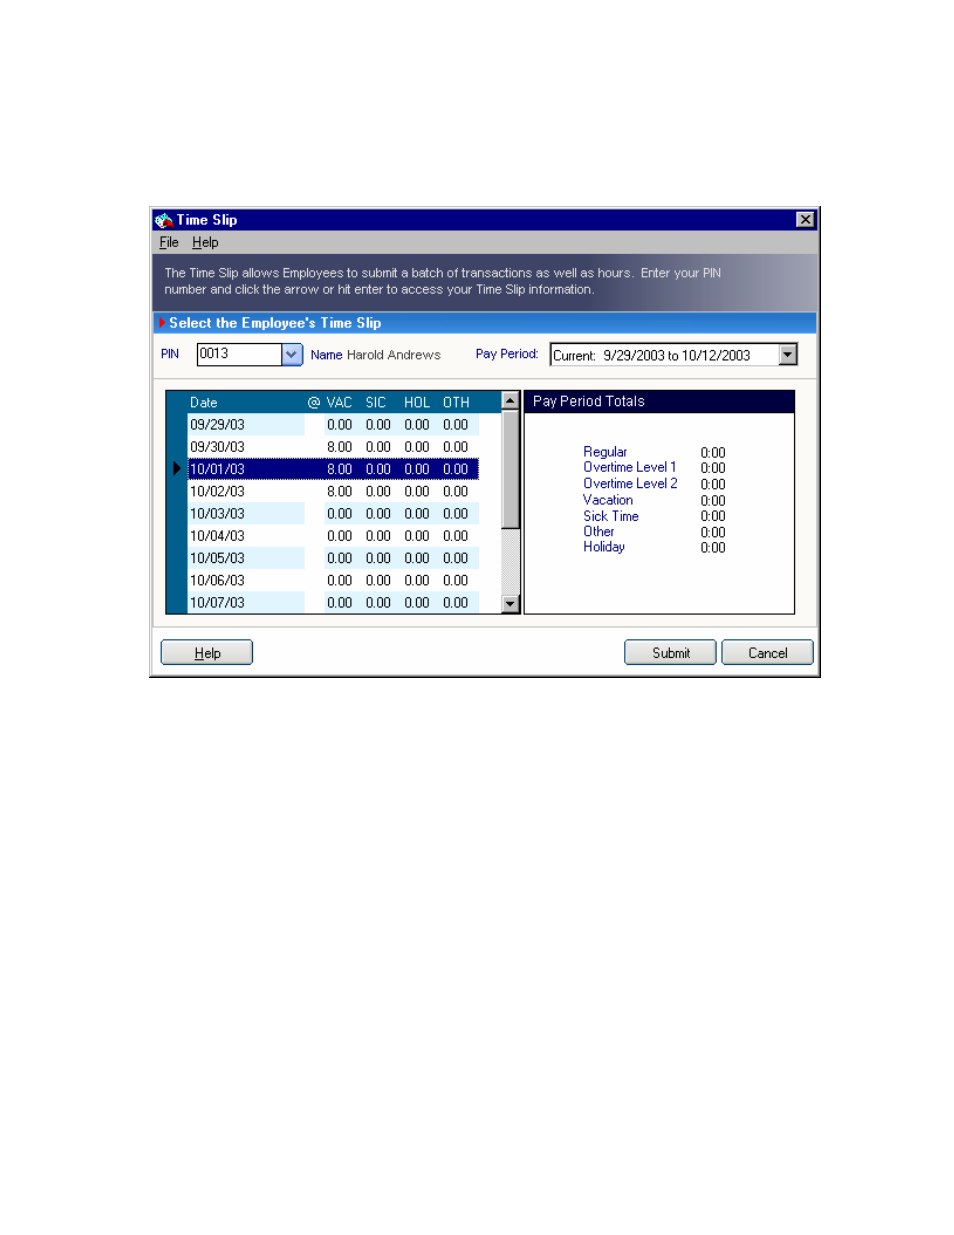
Task: Click the VAC column header
Action: (339, 402)
